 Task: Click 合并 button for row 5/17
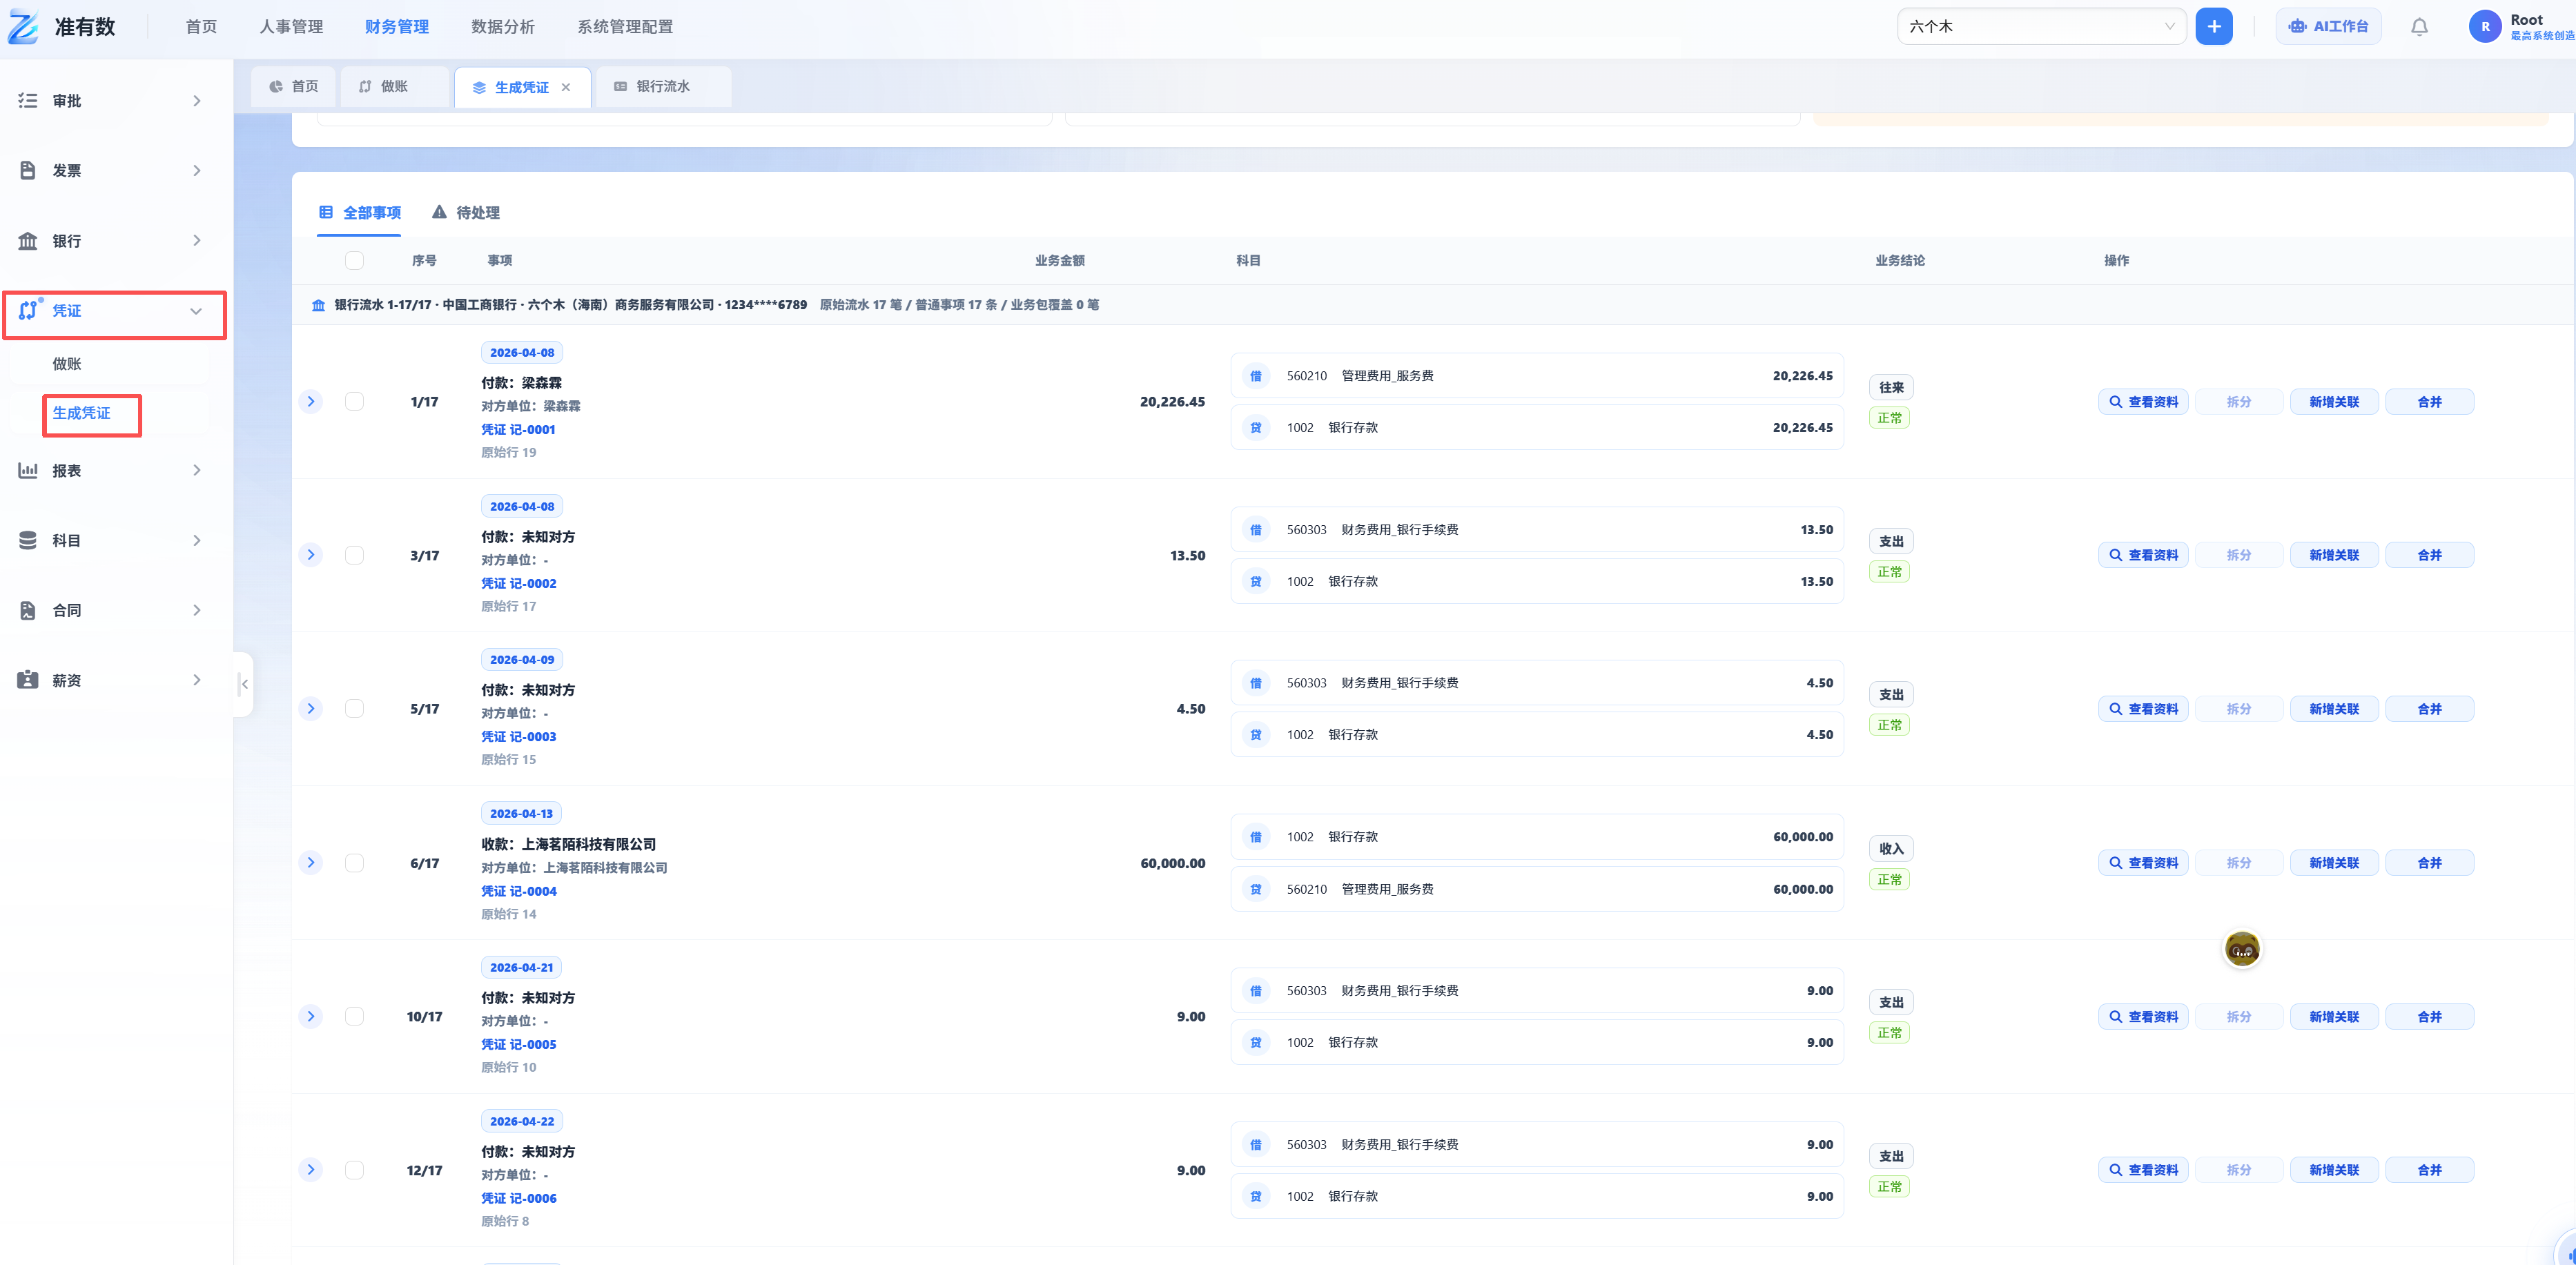coord(2429,709)
